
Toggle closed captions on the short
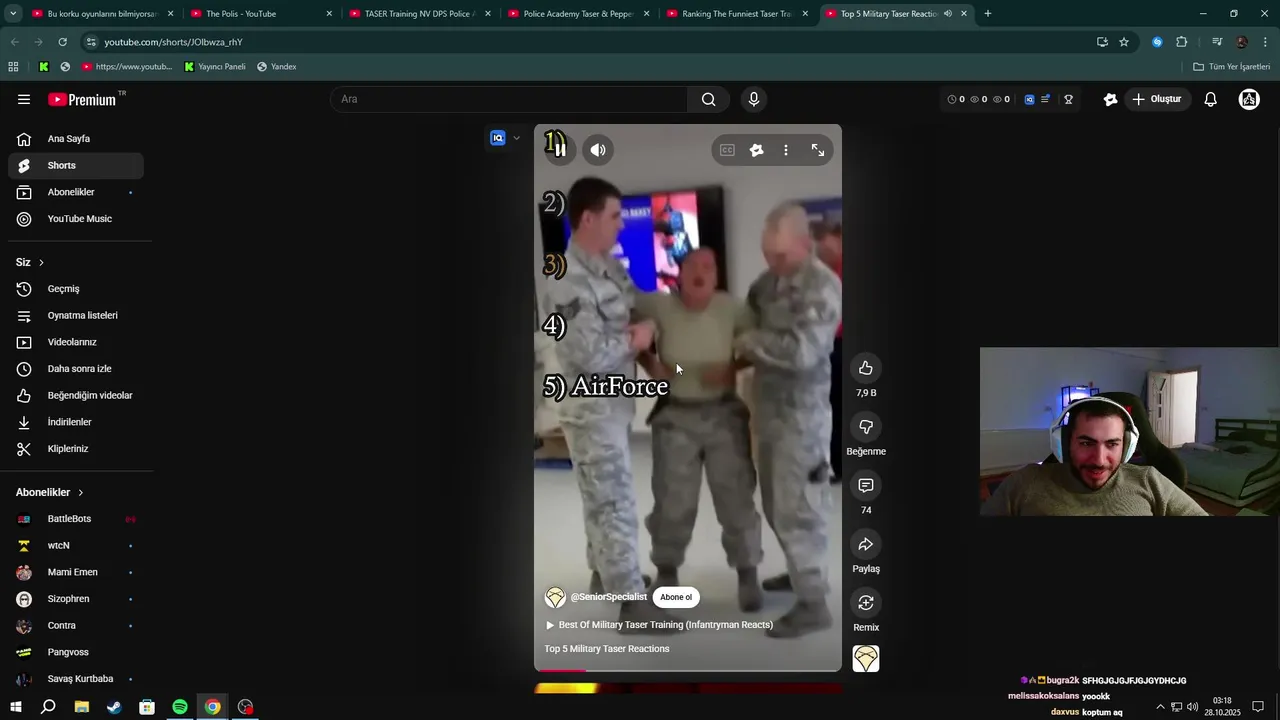[x=727, y=150]
